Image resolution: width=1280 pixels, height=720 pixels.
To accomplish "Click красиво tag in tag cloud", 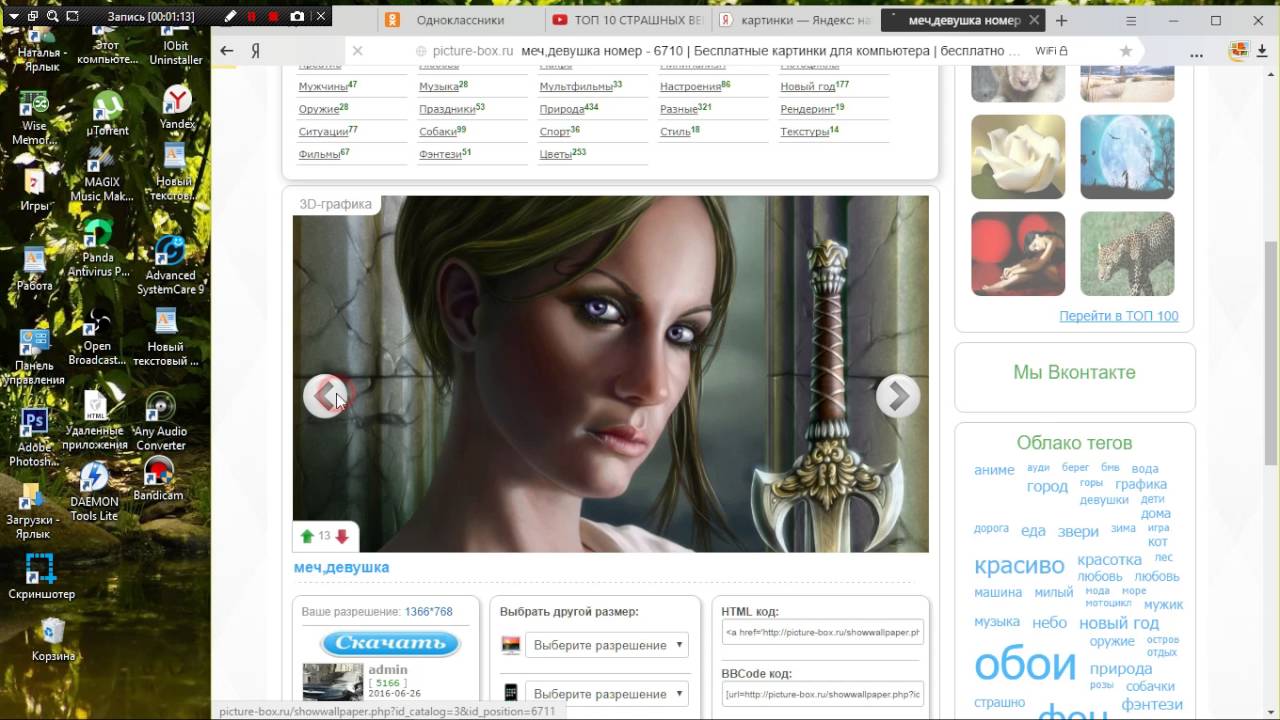I will [x=1019, y=565].
